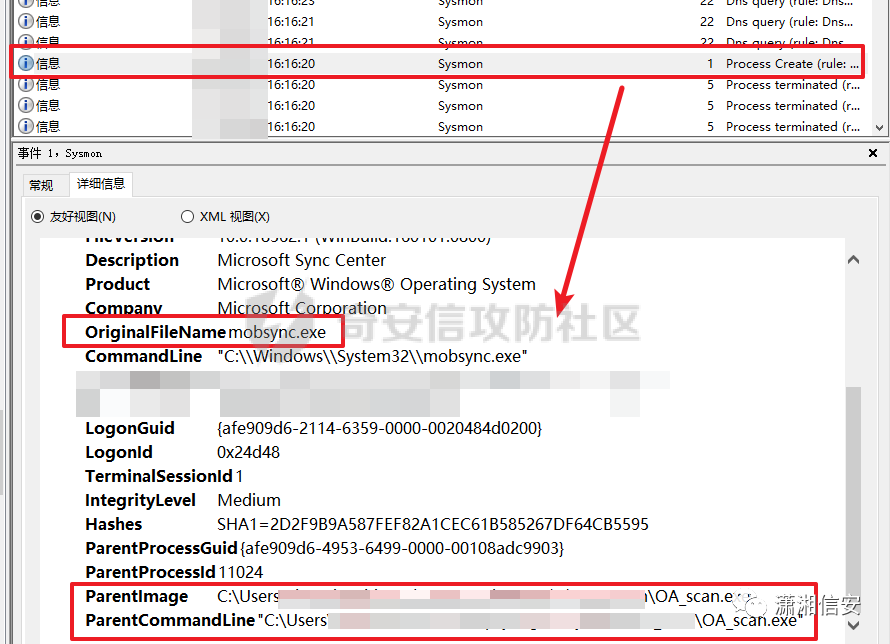Select the XML 视图(X) radio button
The height and width of the screenshot is (644, 890).
tap(187, 217)
